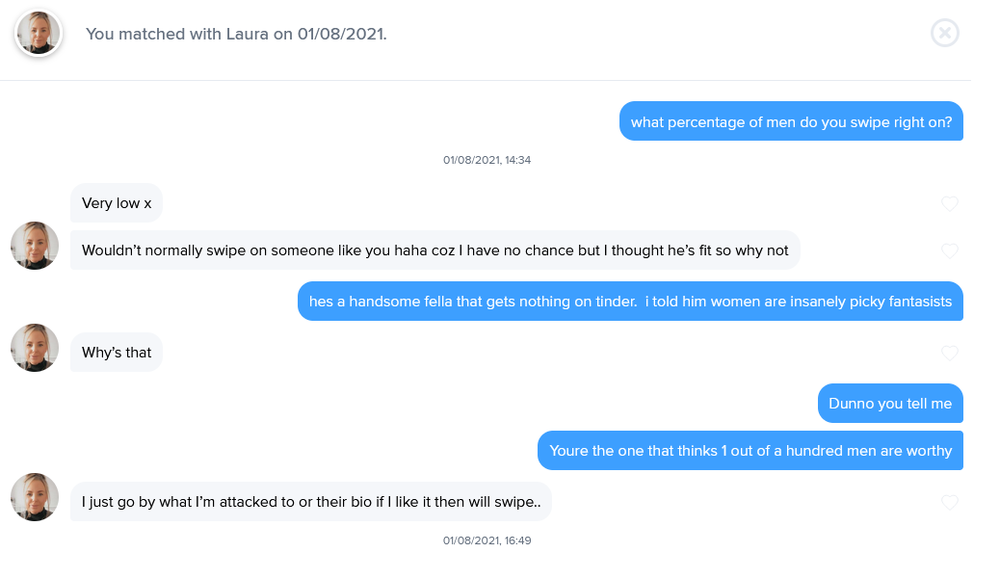
Task: Click the "Dunno you tell me" bubble
Action: 890,403
